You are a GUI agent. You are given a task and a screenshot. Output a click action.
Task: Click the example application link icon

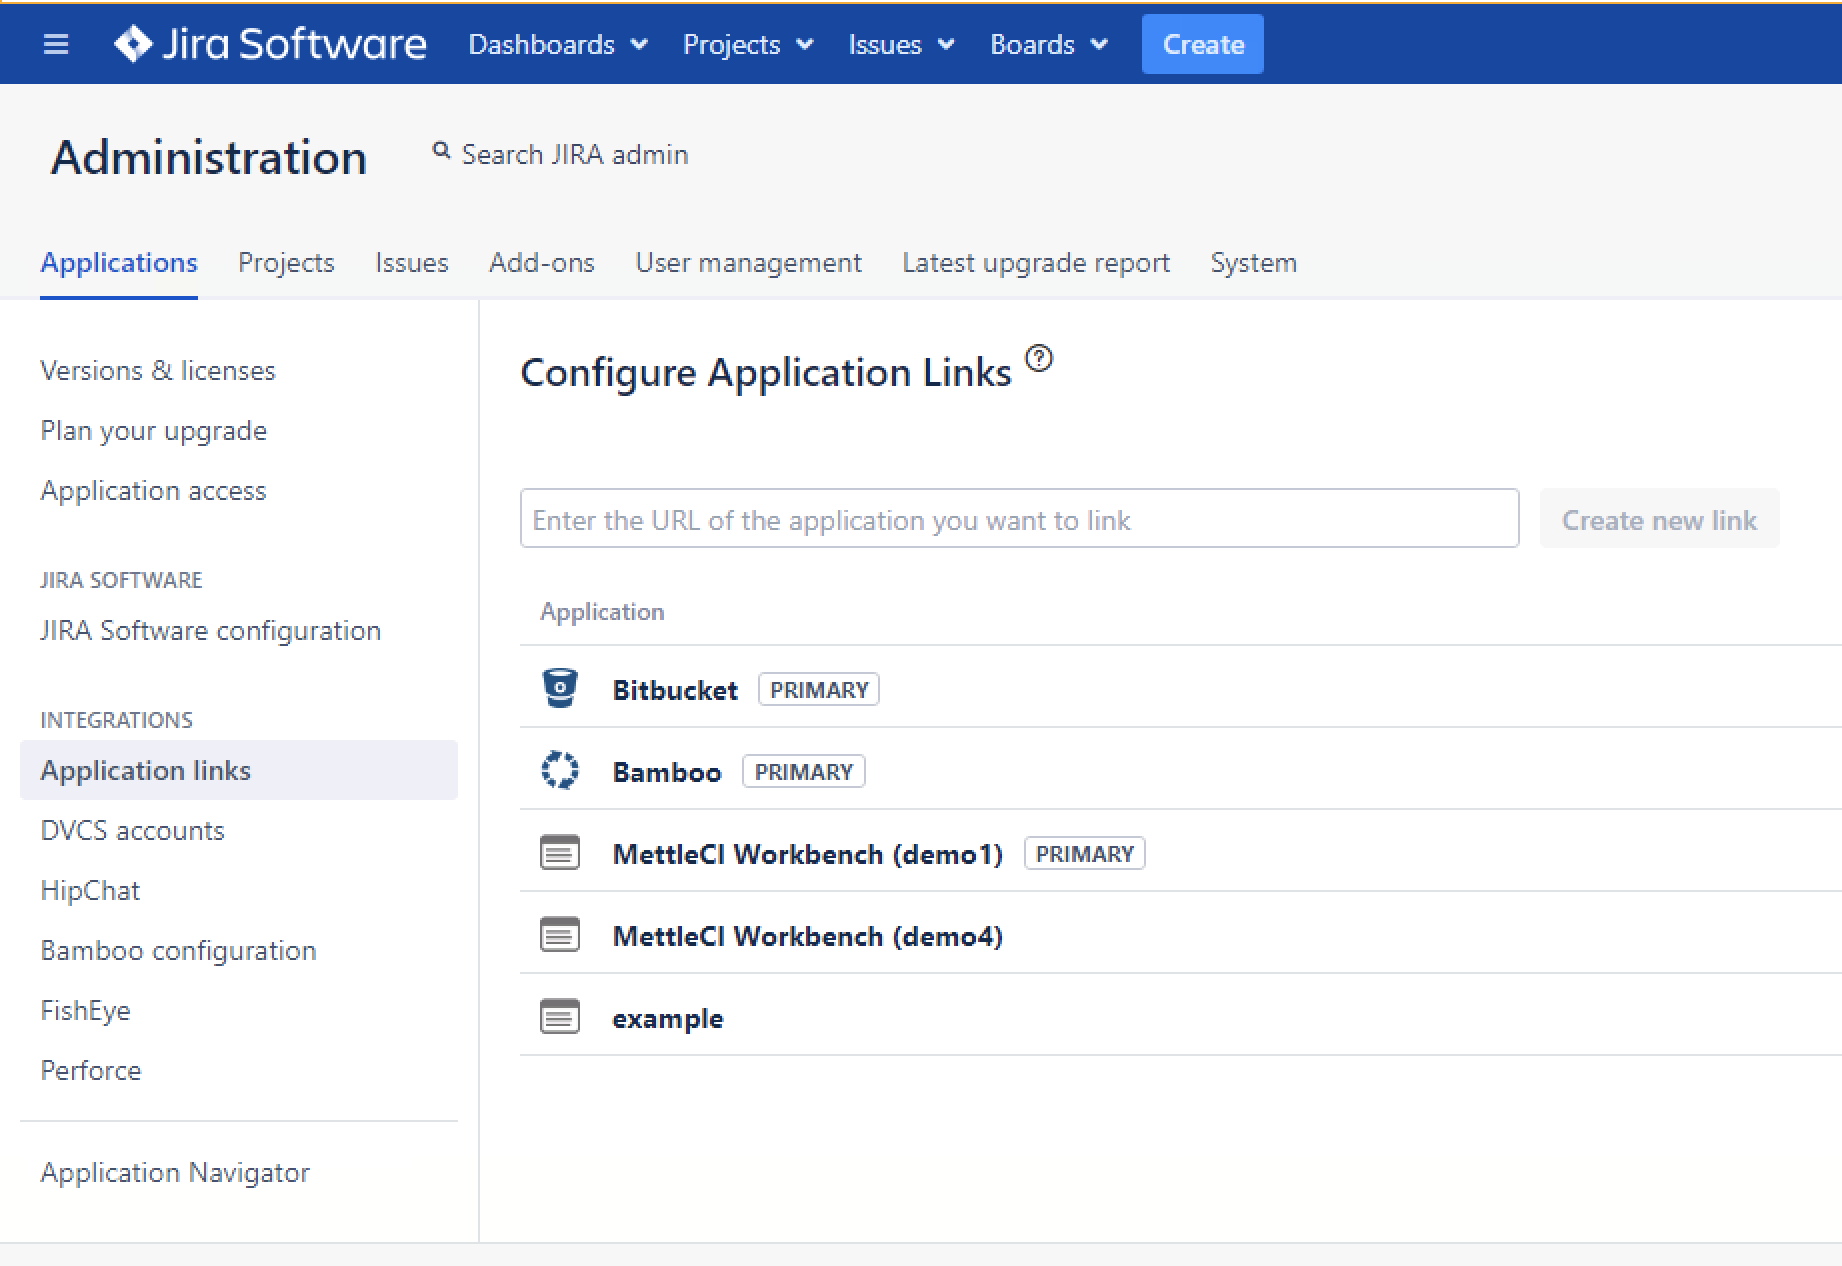point(560,1017)
